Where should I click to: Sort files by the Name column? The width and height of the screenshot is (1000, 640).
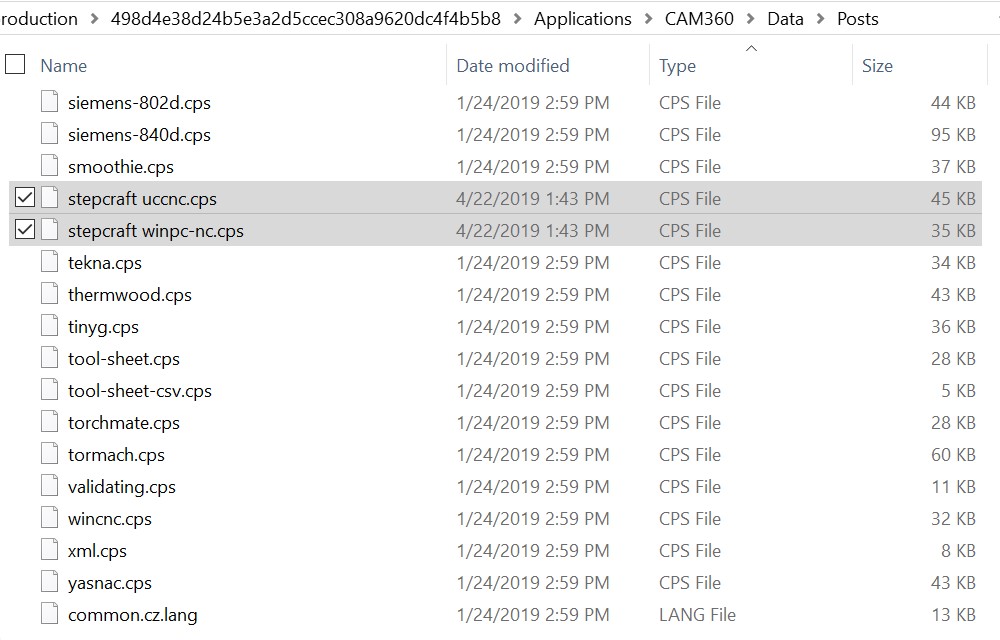tap(64, 66)
